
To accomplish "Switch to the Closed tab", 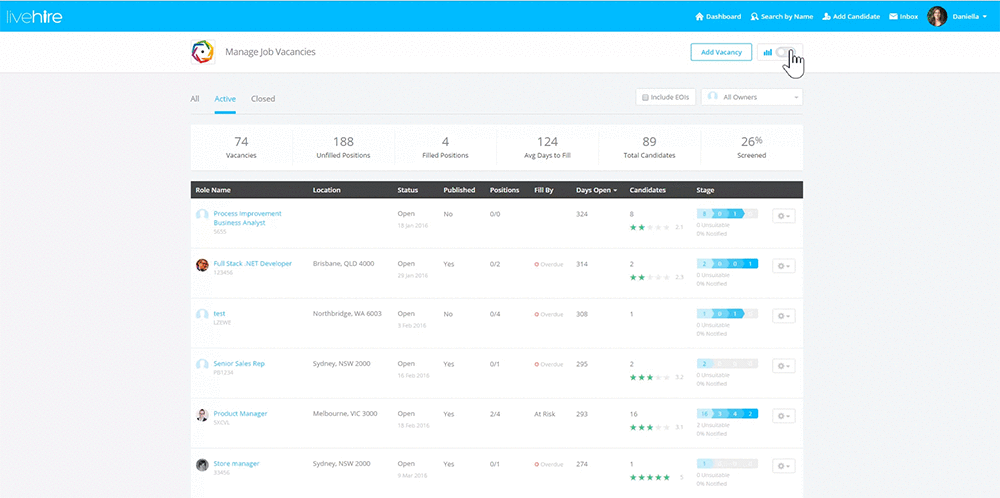I will pyautogui.click(x=263, y=99).
